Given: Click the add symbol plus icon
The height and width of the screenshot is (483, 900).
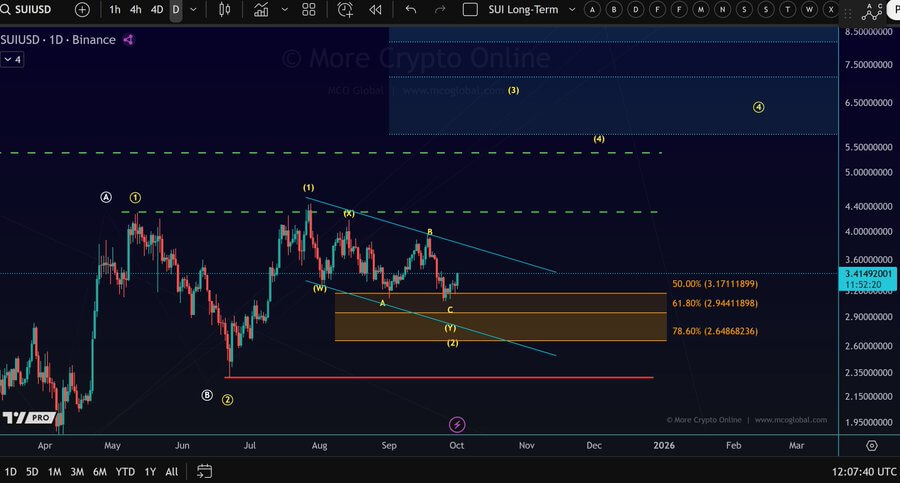Looking at the screenshot, I should coord(82,9).
